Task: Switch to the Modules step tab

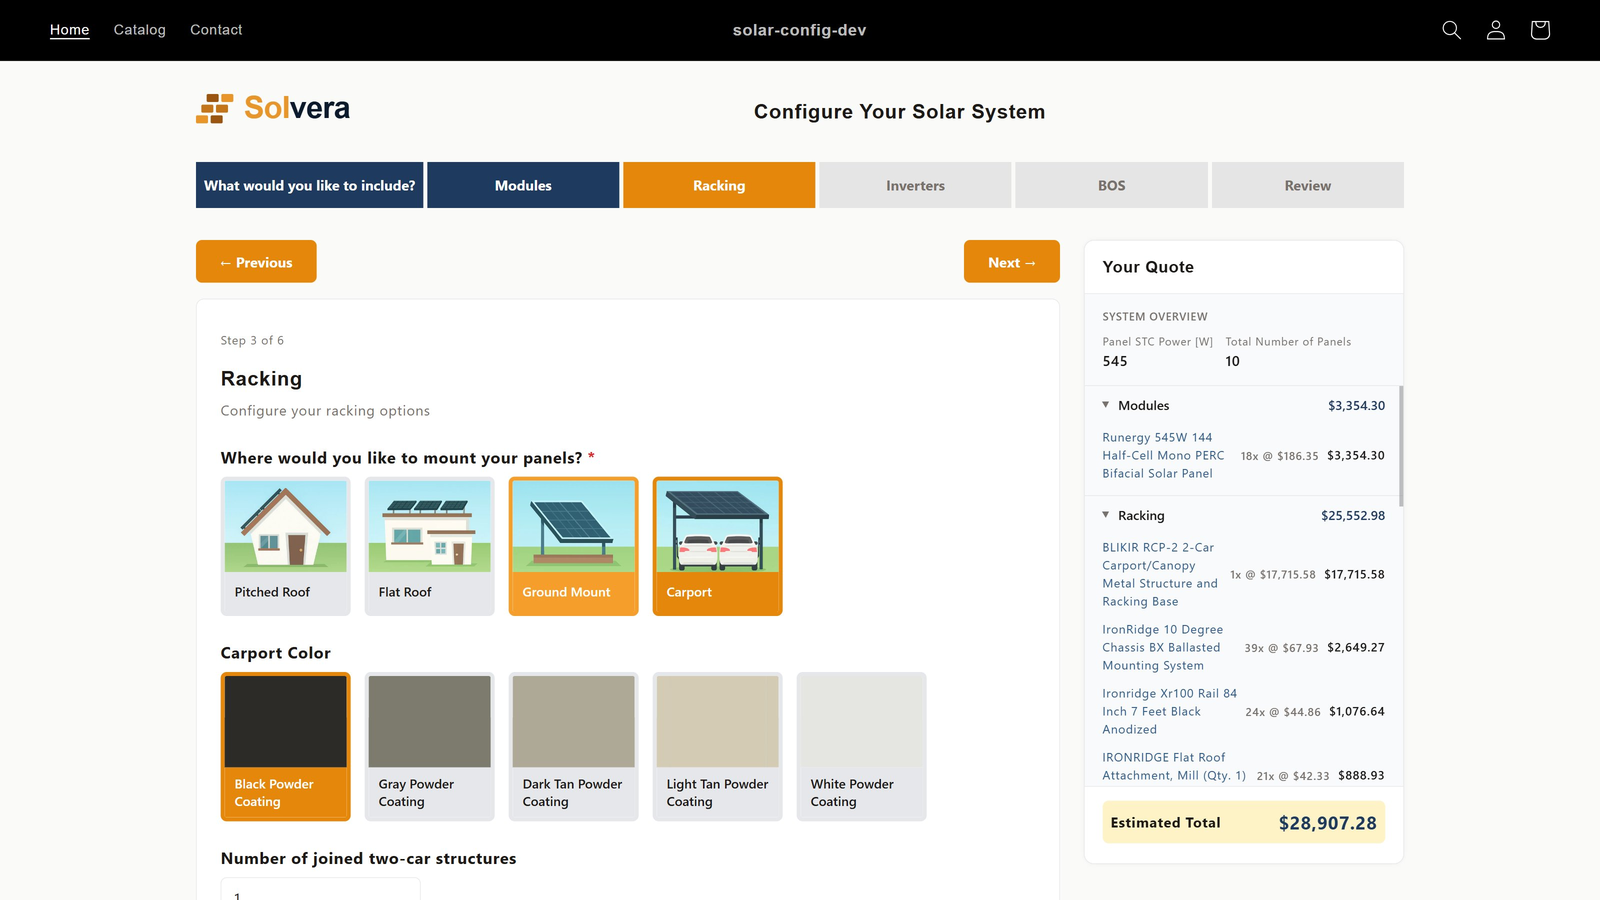Action: (x=523, y=185)
